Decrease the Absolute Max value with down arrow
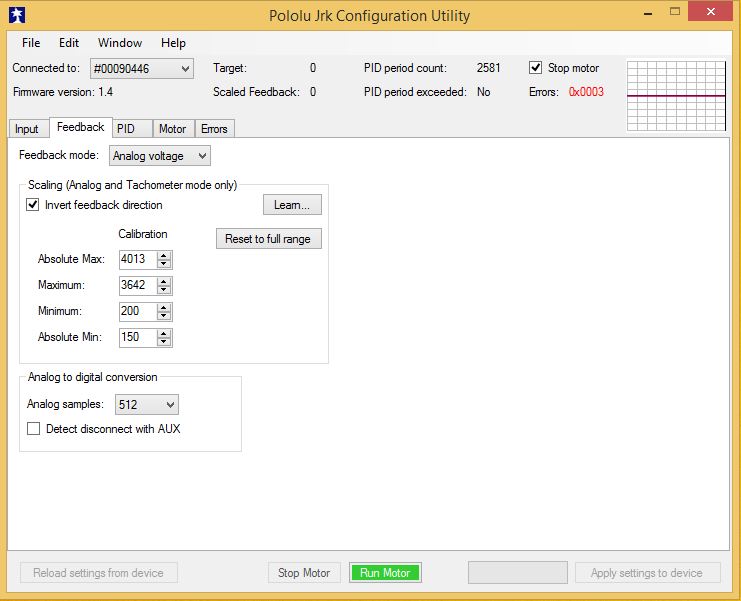This screenshot has width=741, height=601. (164, 264)
